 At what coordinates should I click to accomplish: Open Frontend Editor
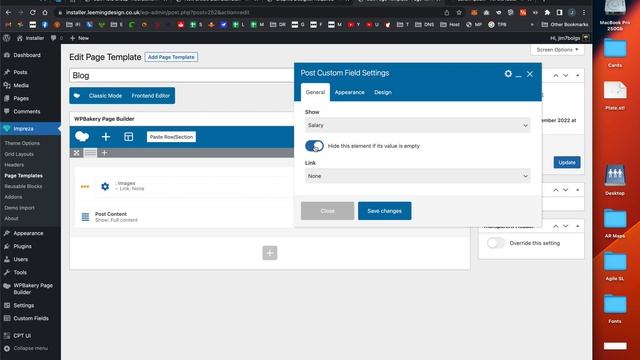[151, 96]
